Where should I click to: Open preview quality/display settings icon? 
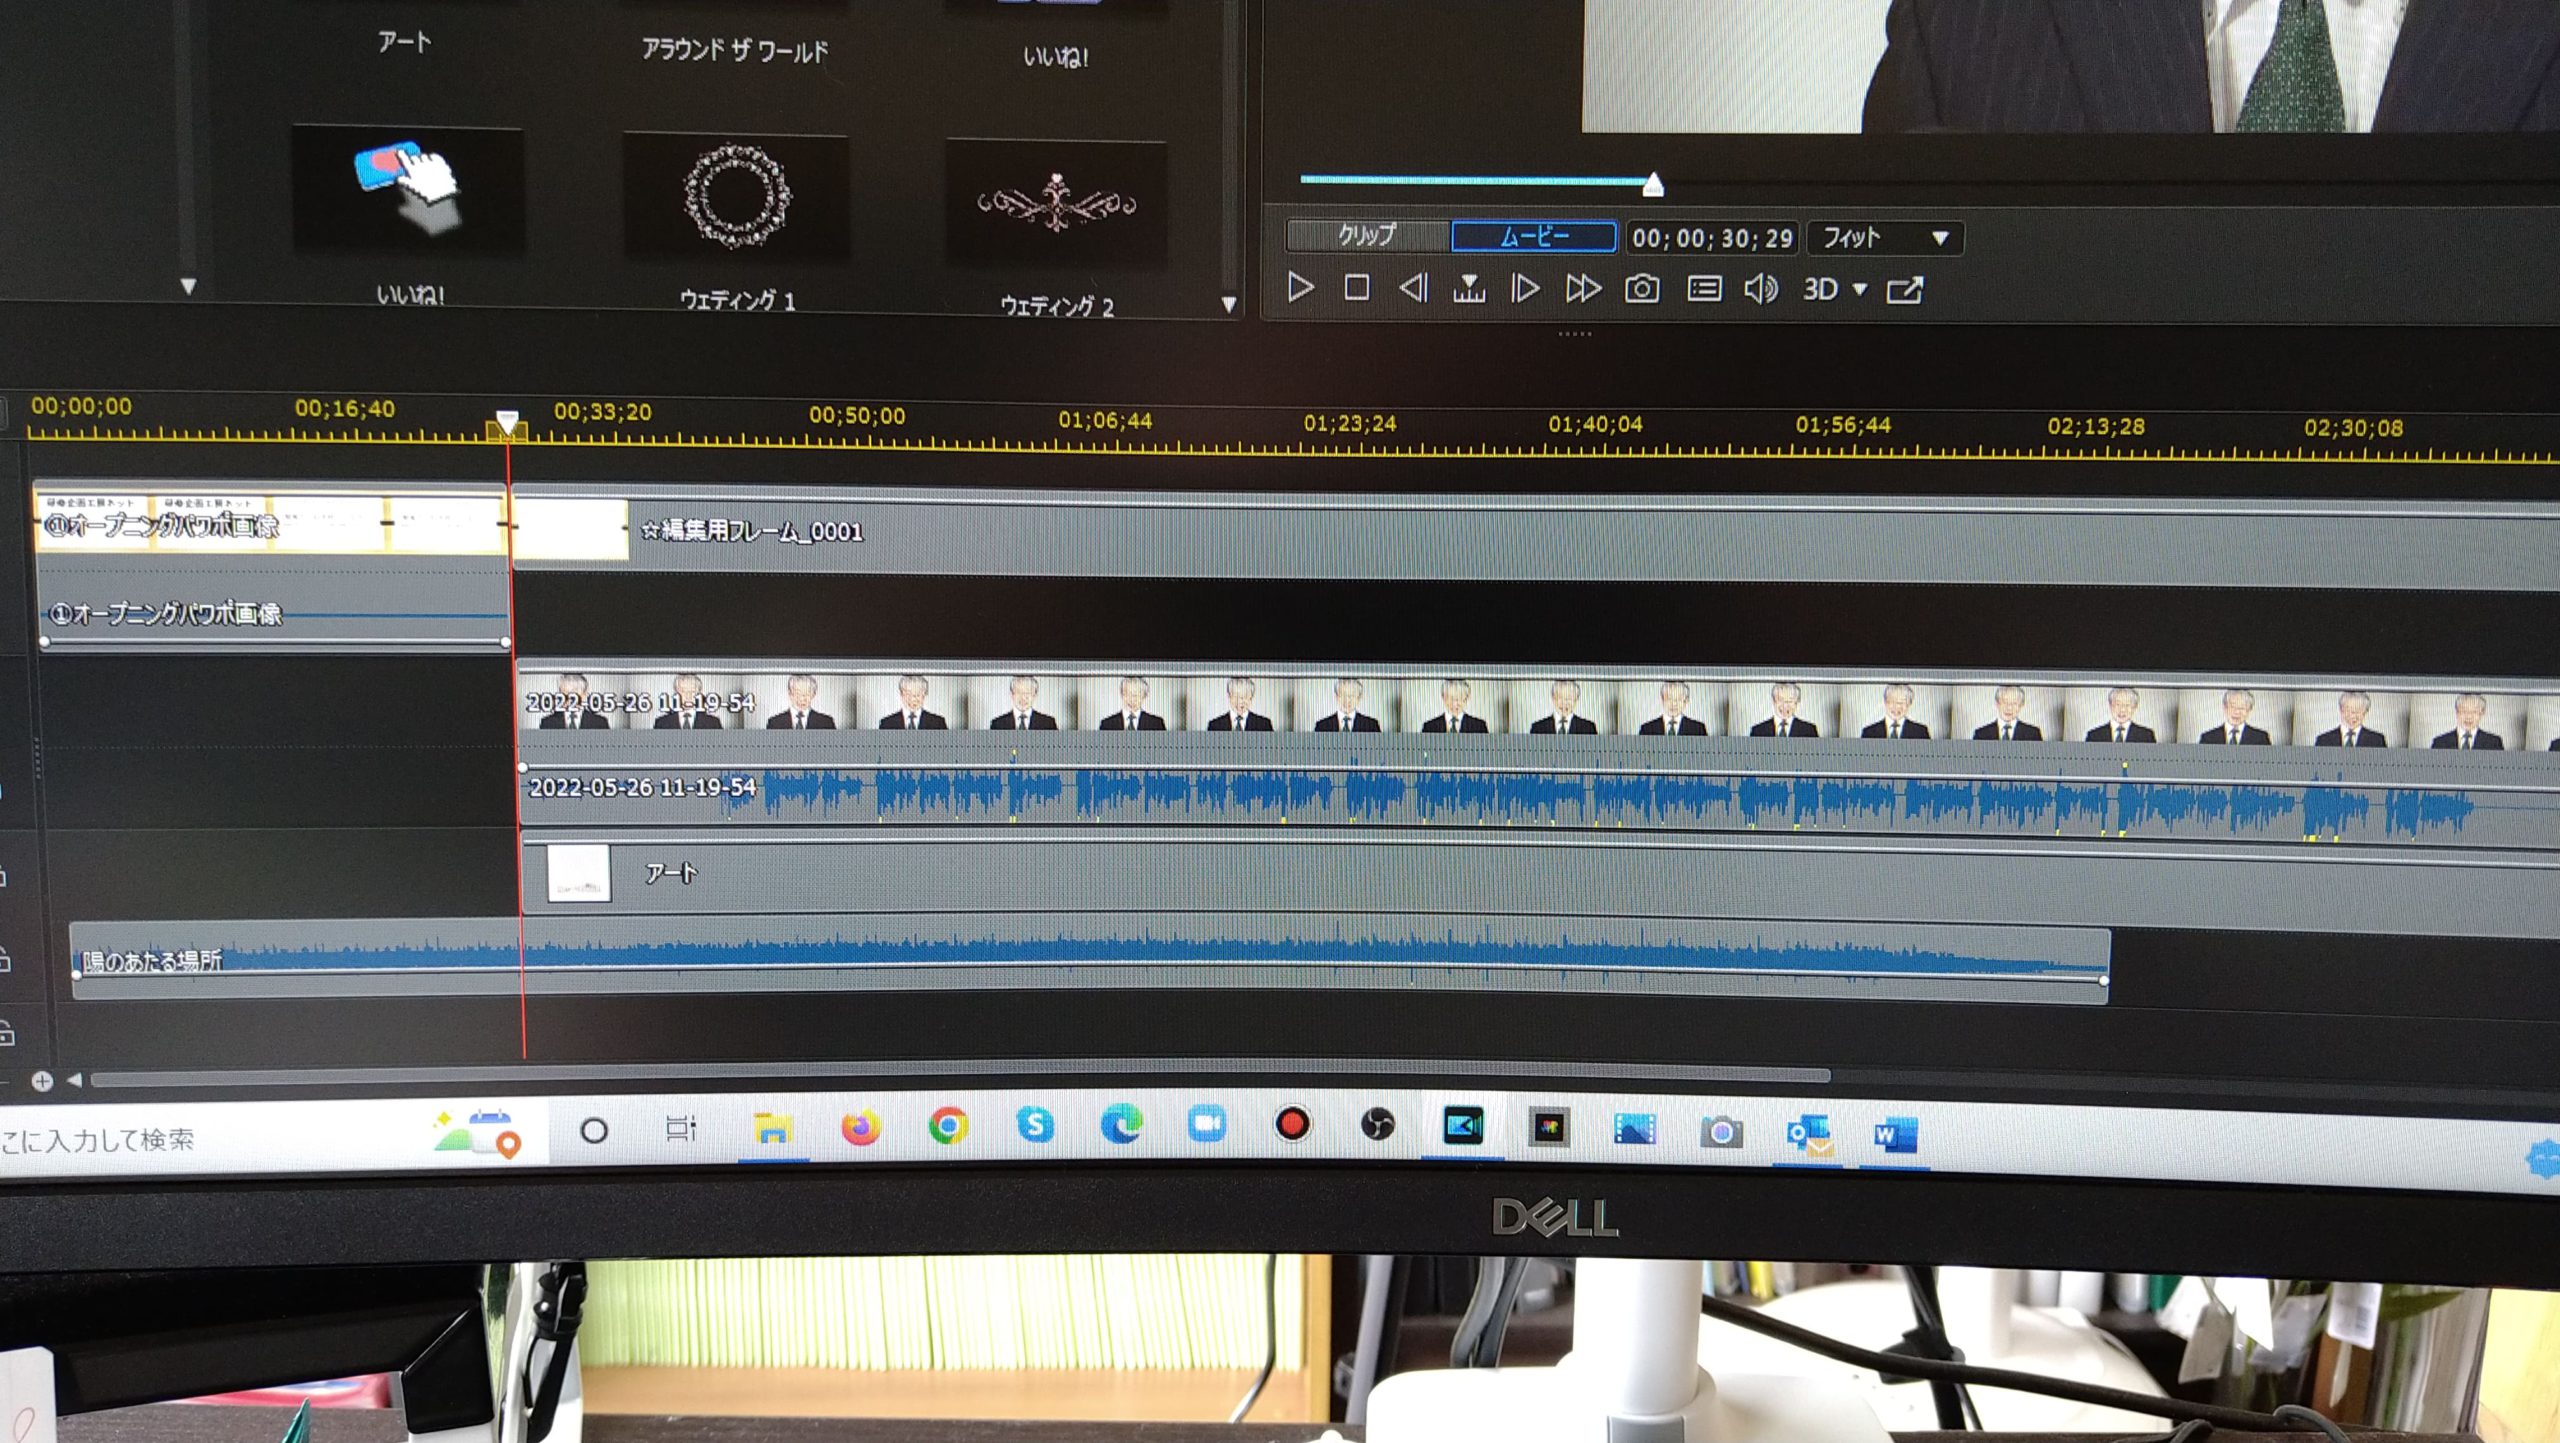pyautogui.click(x=1704, y=290)
